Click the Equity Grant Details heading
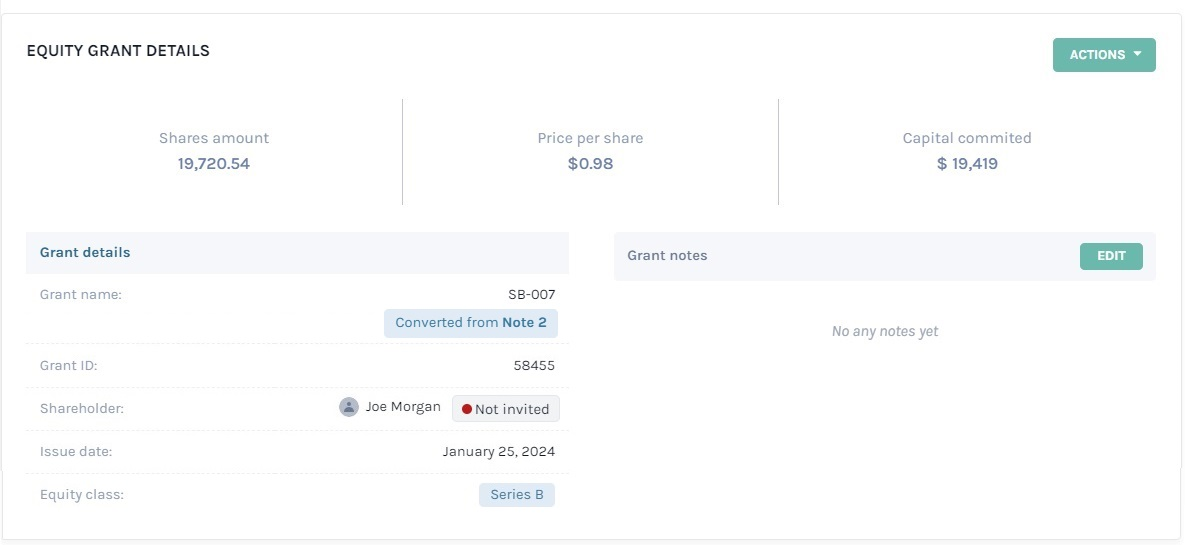1185x545 pixels. click(x=118, y=51)
